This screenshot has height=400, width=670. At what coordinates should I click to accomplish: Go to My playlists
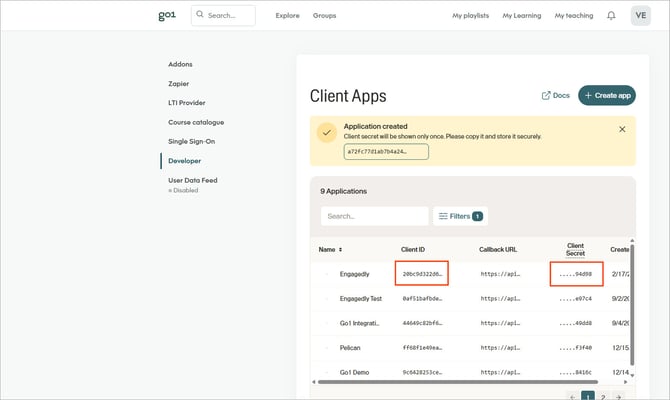470,16
